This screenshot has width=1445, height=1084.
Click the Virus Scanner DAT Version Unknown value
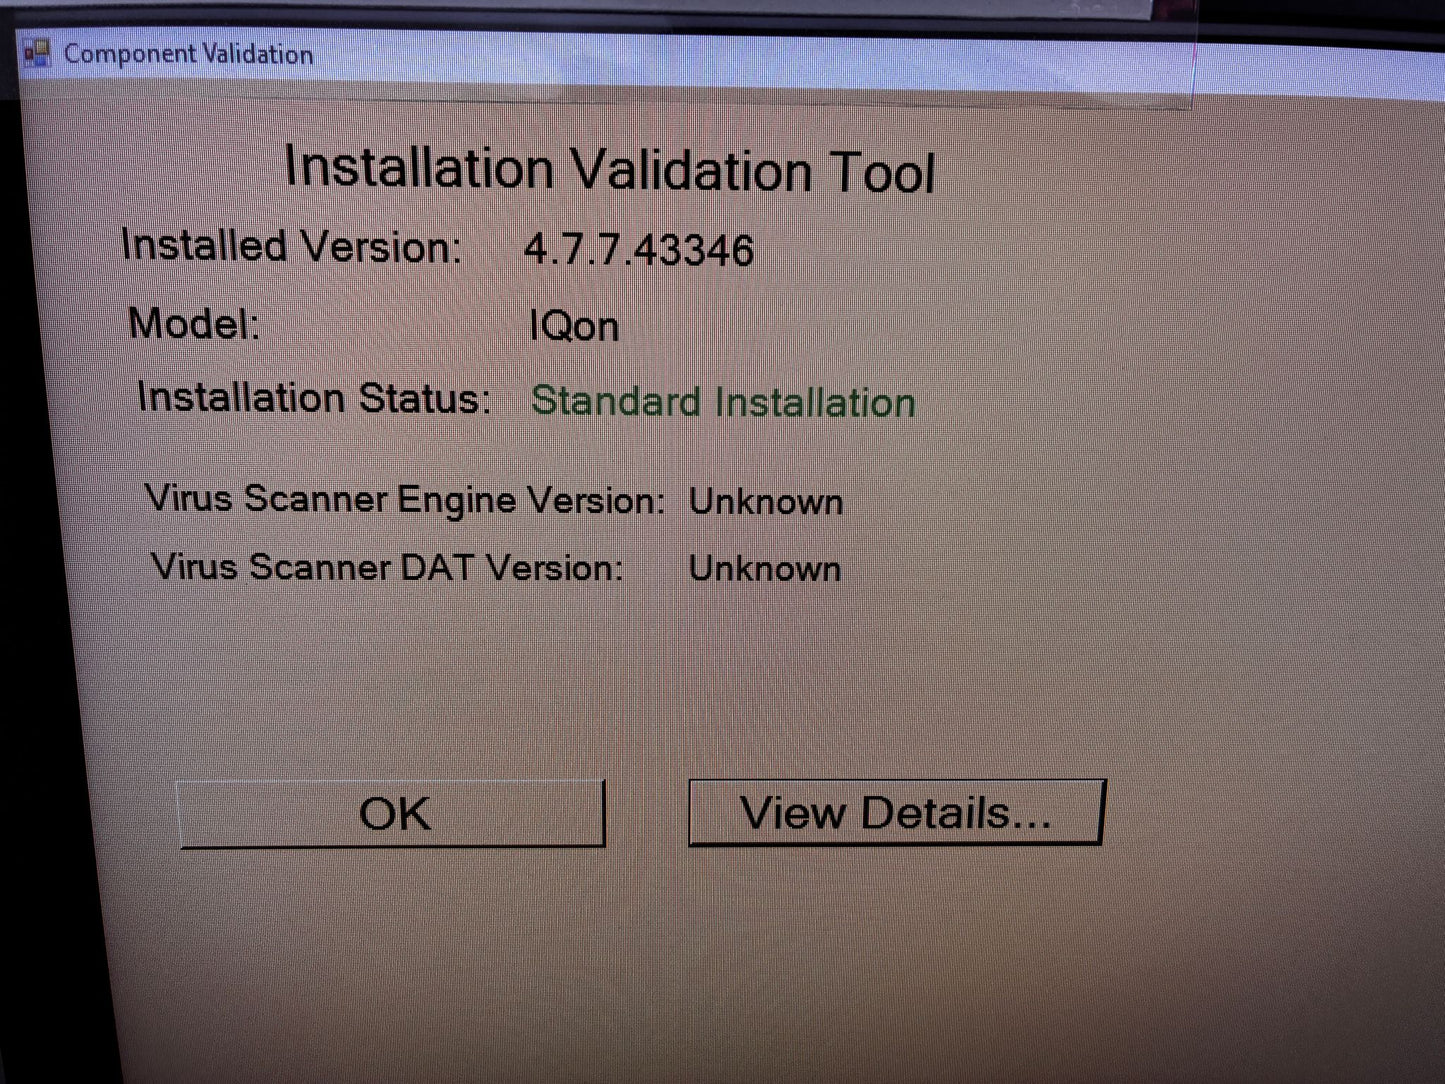[765, 568]
